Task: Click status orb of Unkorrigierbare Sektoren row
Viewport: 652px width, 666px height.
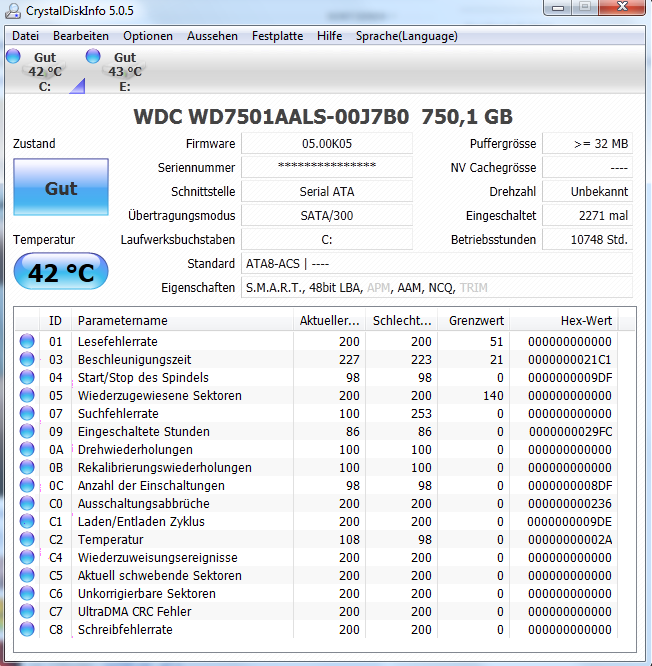Action: click(x=27, y=593)
